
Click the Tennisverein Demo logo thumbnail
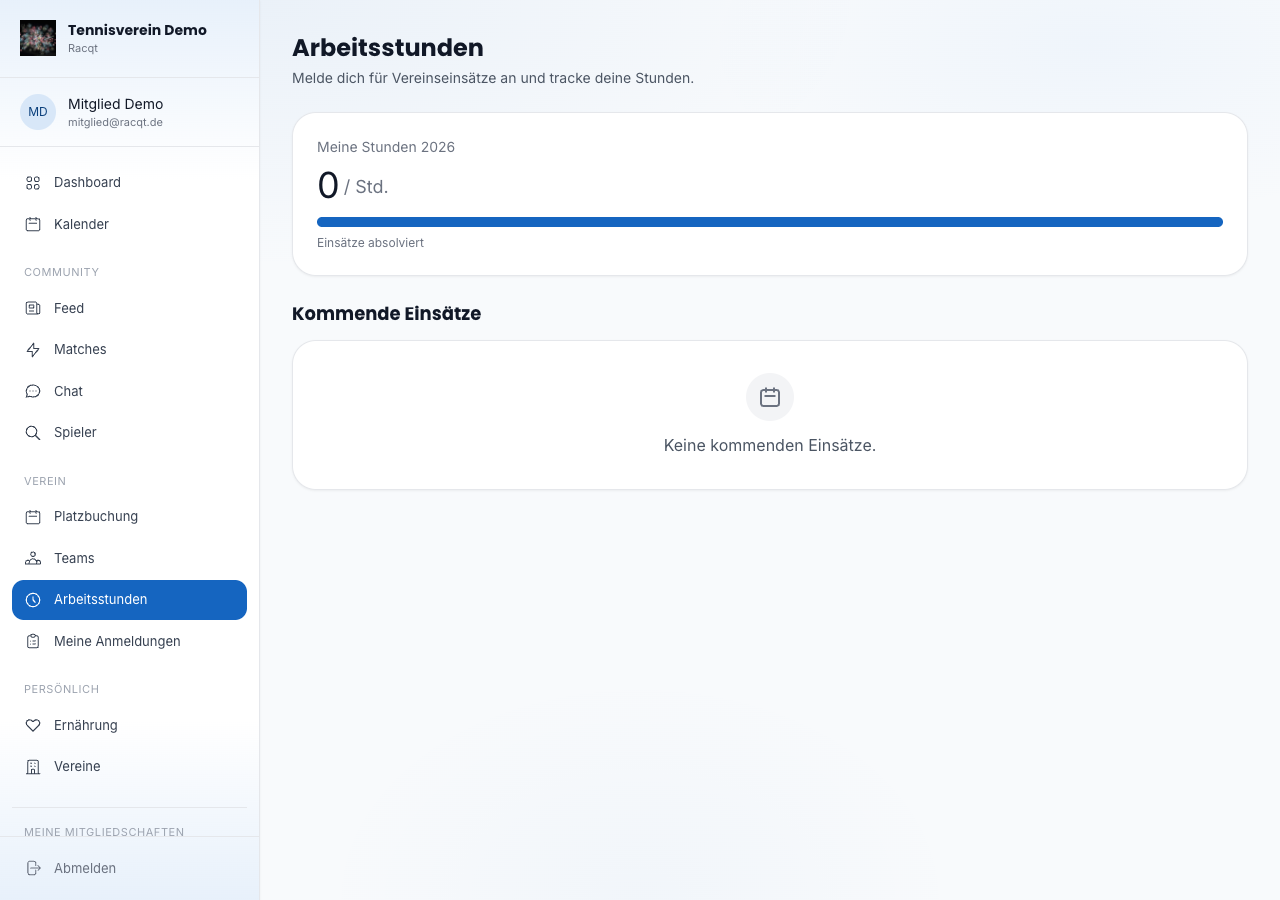[38, 38]
